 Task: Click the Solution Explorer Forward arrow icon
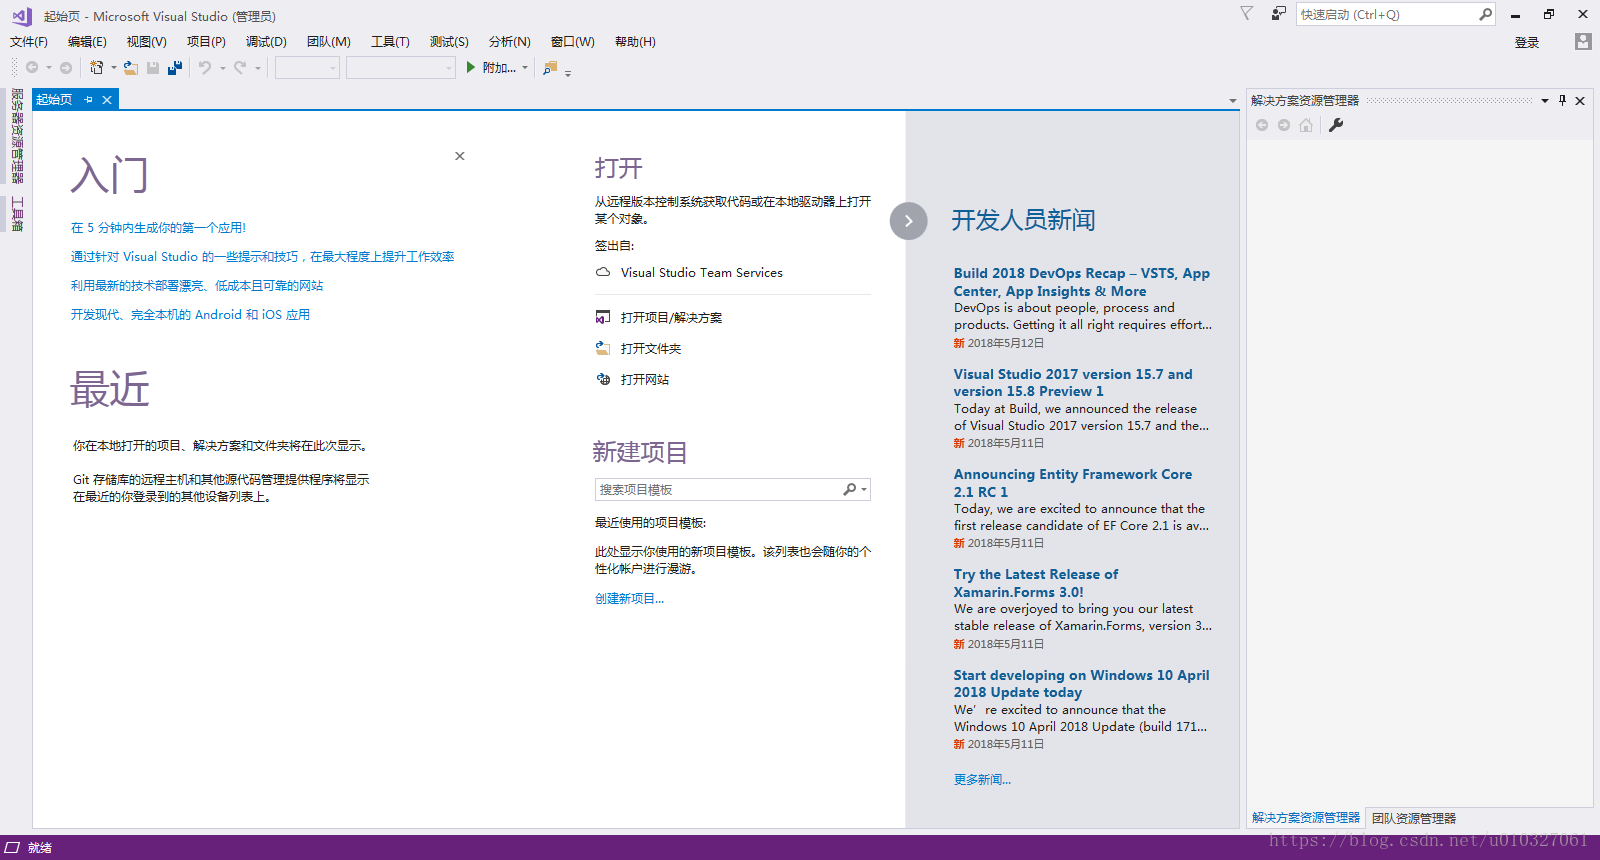(1284, 125)
